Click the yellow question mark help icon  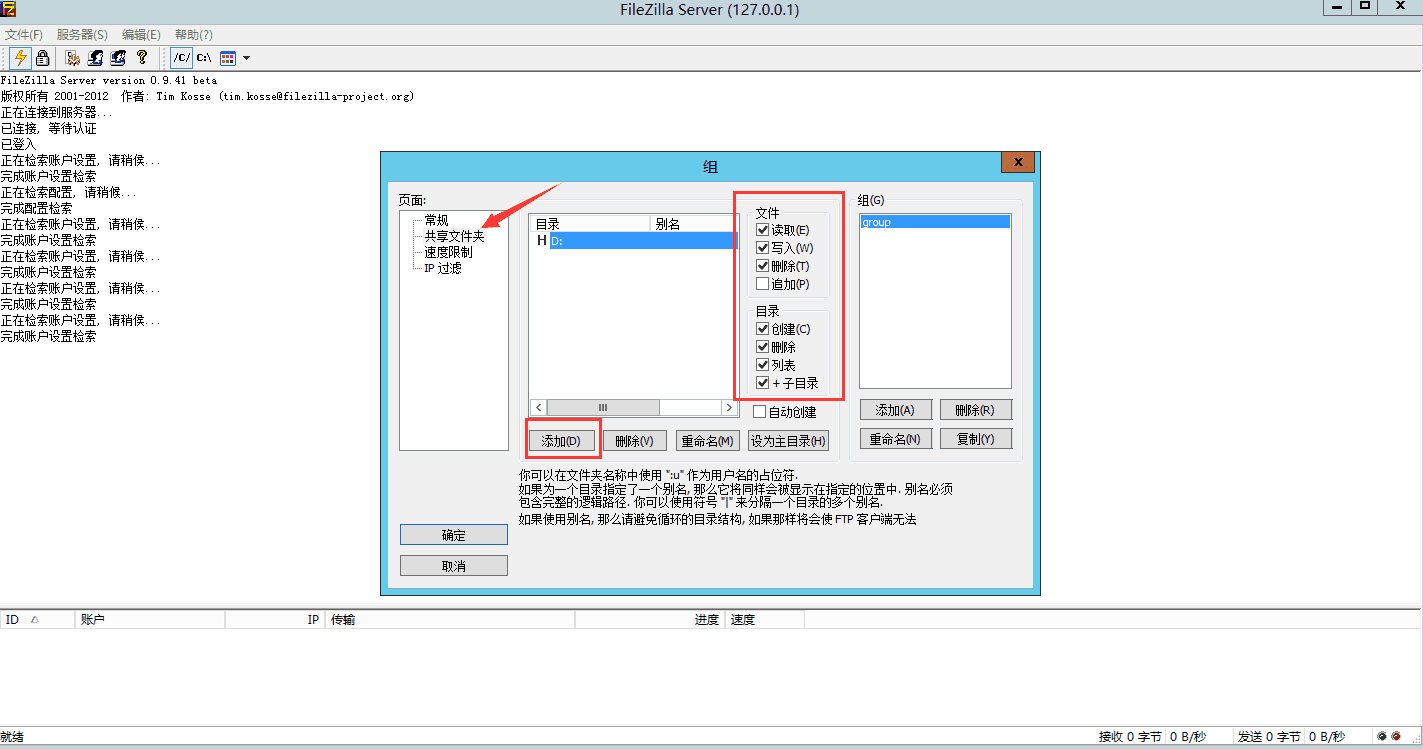tap(142, 58)
